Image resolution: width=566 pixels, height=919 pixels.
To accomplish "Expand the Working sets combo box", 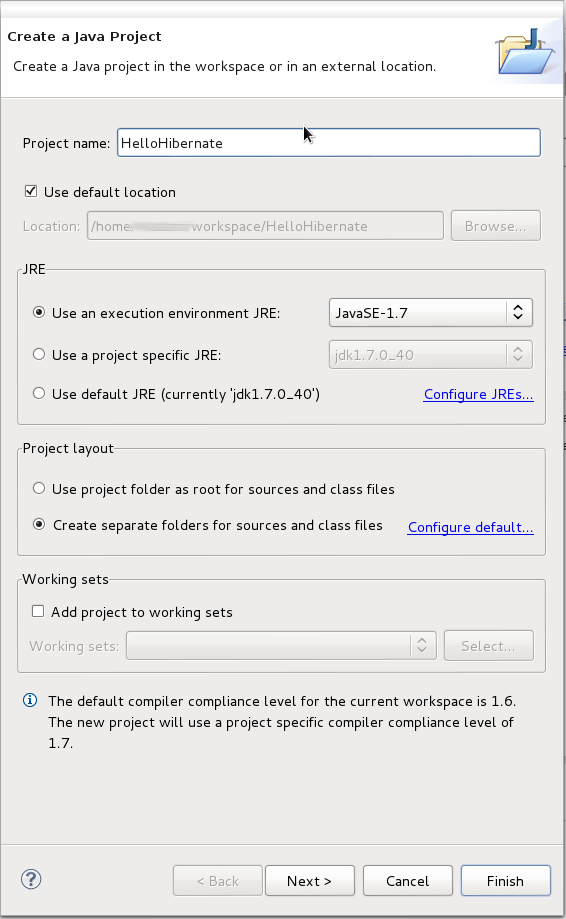I will point(281,645).
